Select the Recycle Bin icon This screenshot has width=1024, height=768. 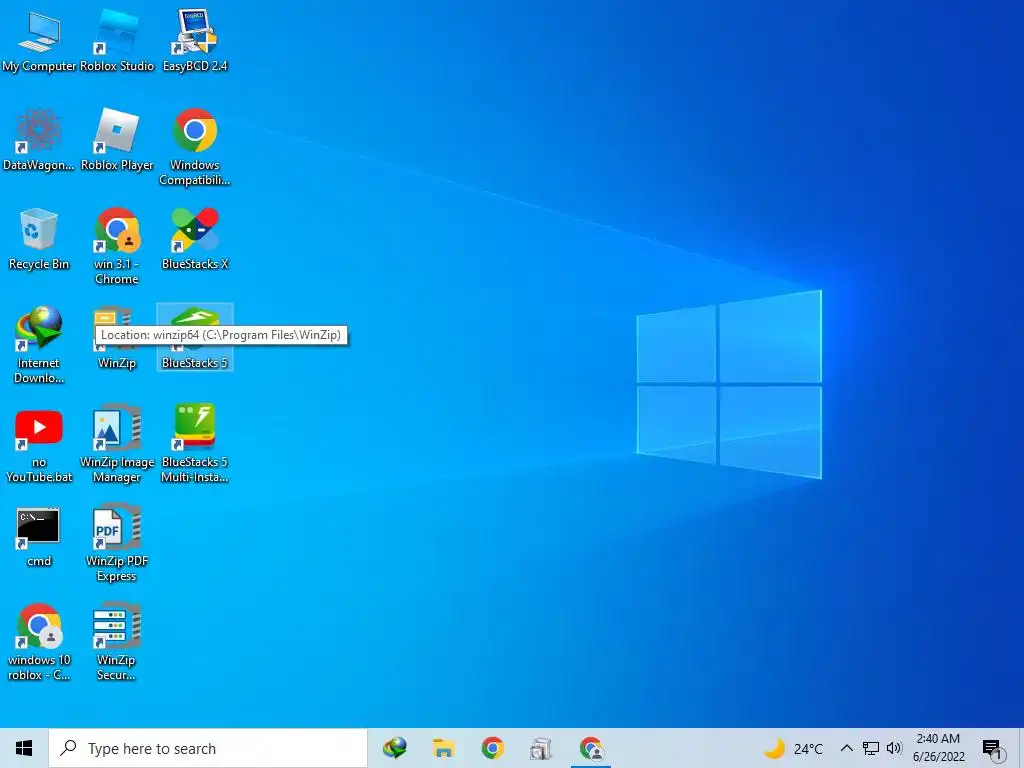pyautogui.click(x=39, y=239)
